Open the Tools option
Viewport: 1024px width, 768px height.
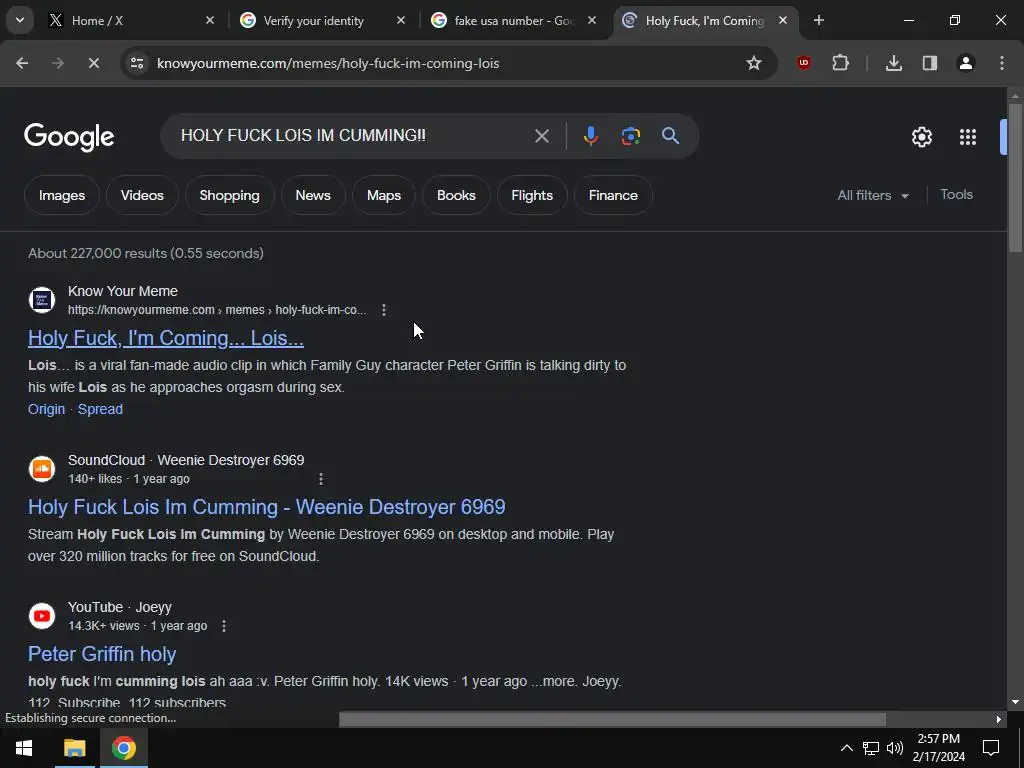[x=956, y=195]
